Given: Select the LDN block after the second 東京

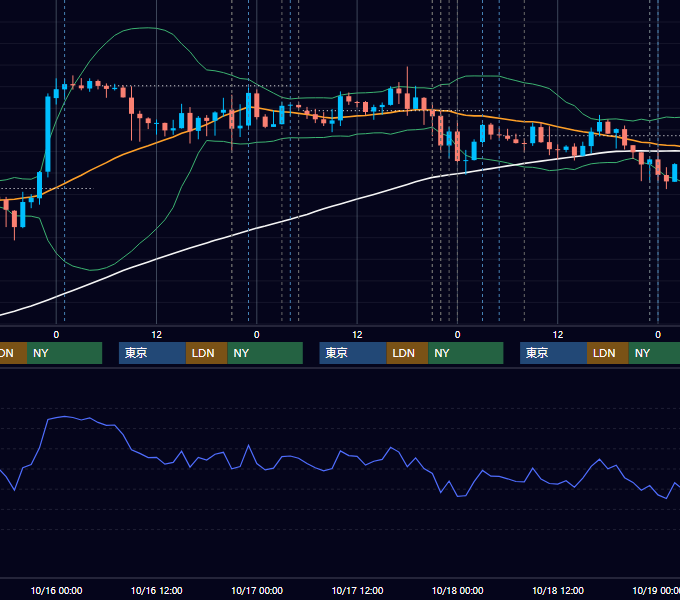Looking at the screenshot, I should click(x=407, y=353).
